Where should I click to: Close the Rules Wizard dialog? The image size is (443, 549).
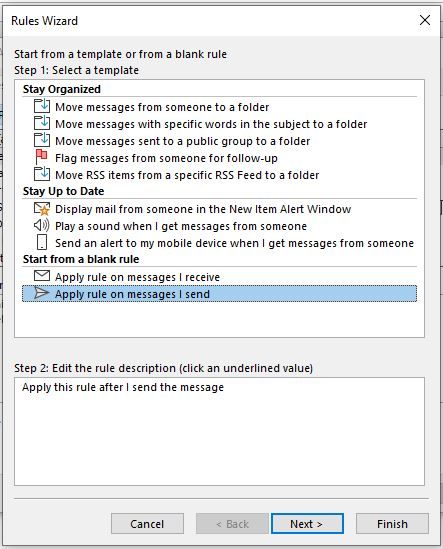click(425, 20)
